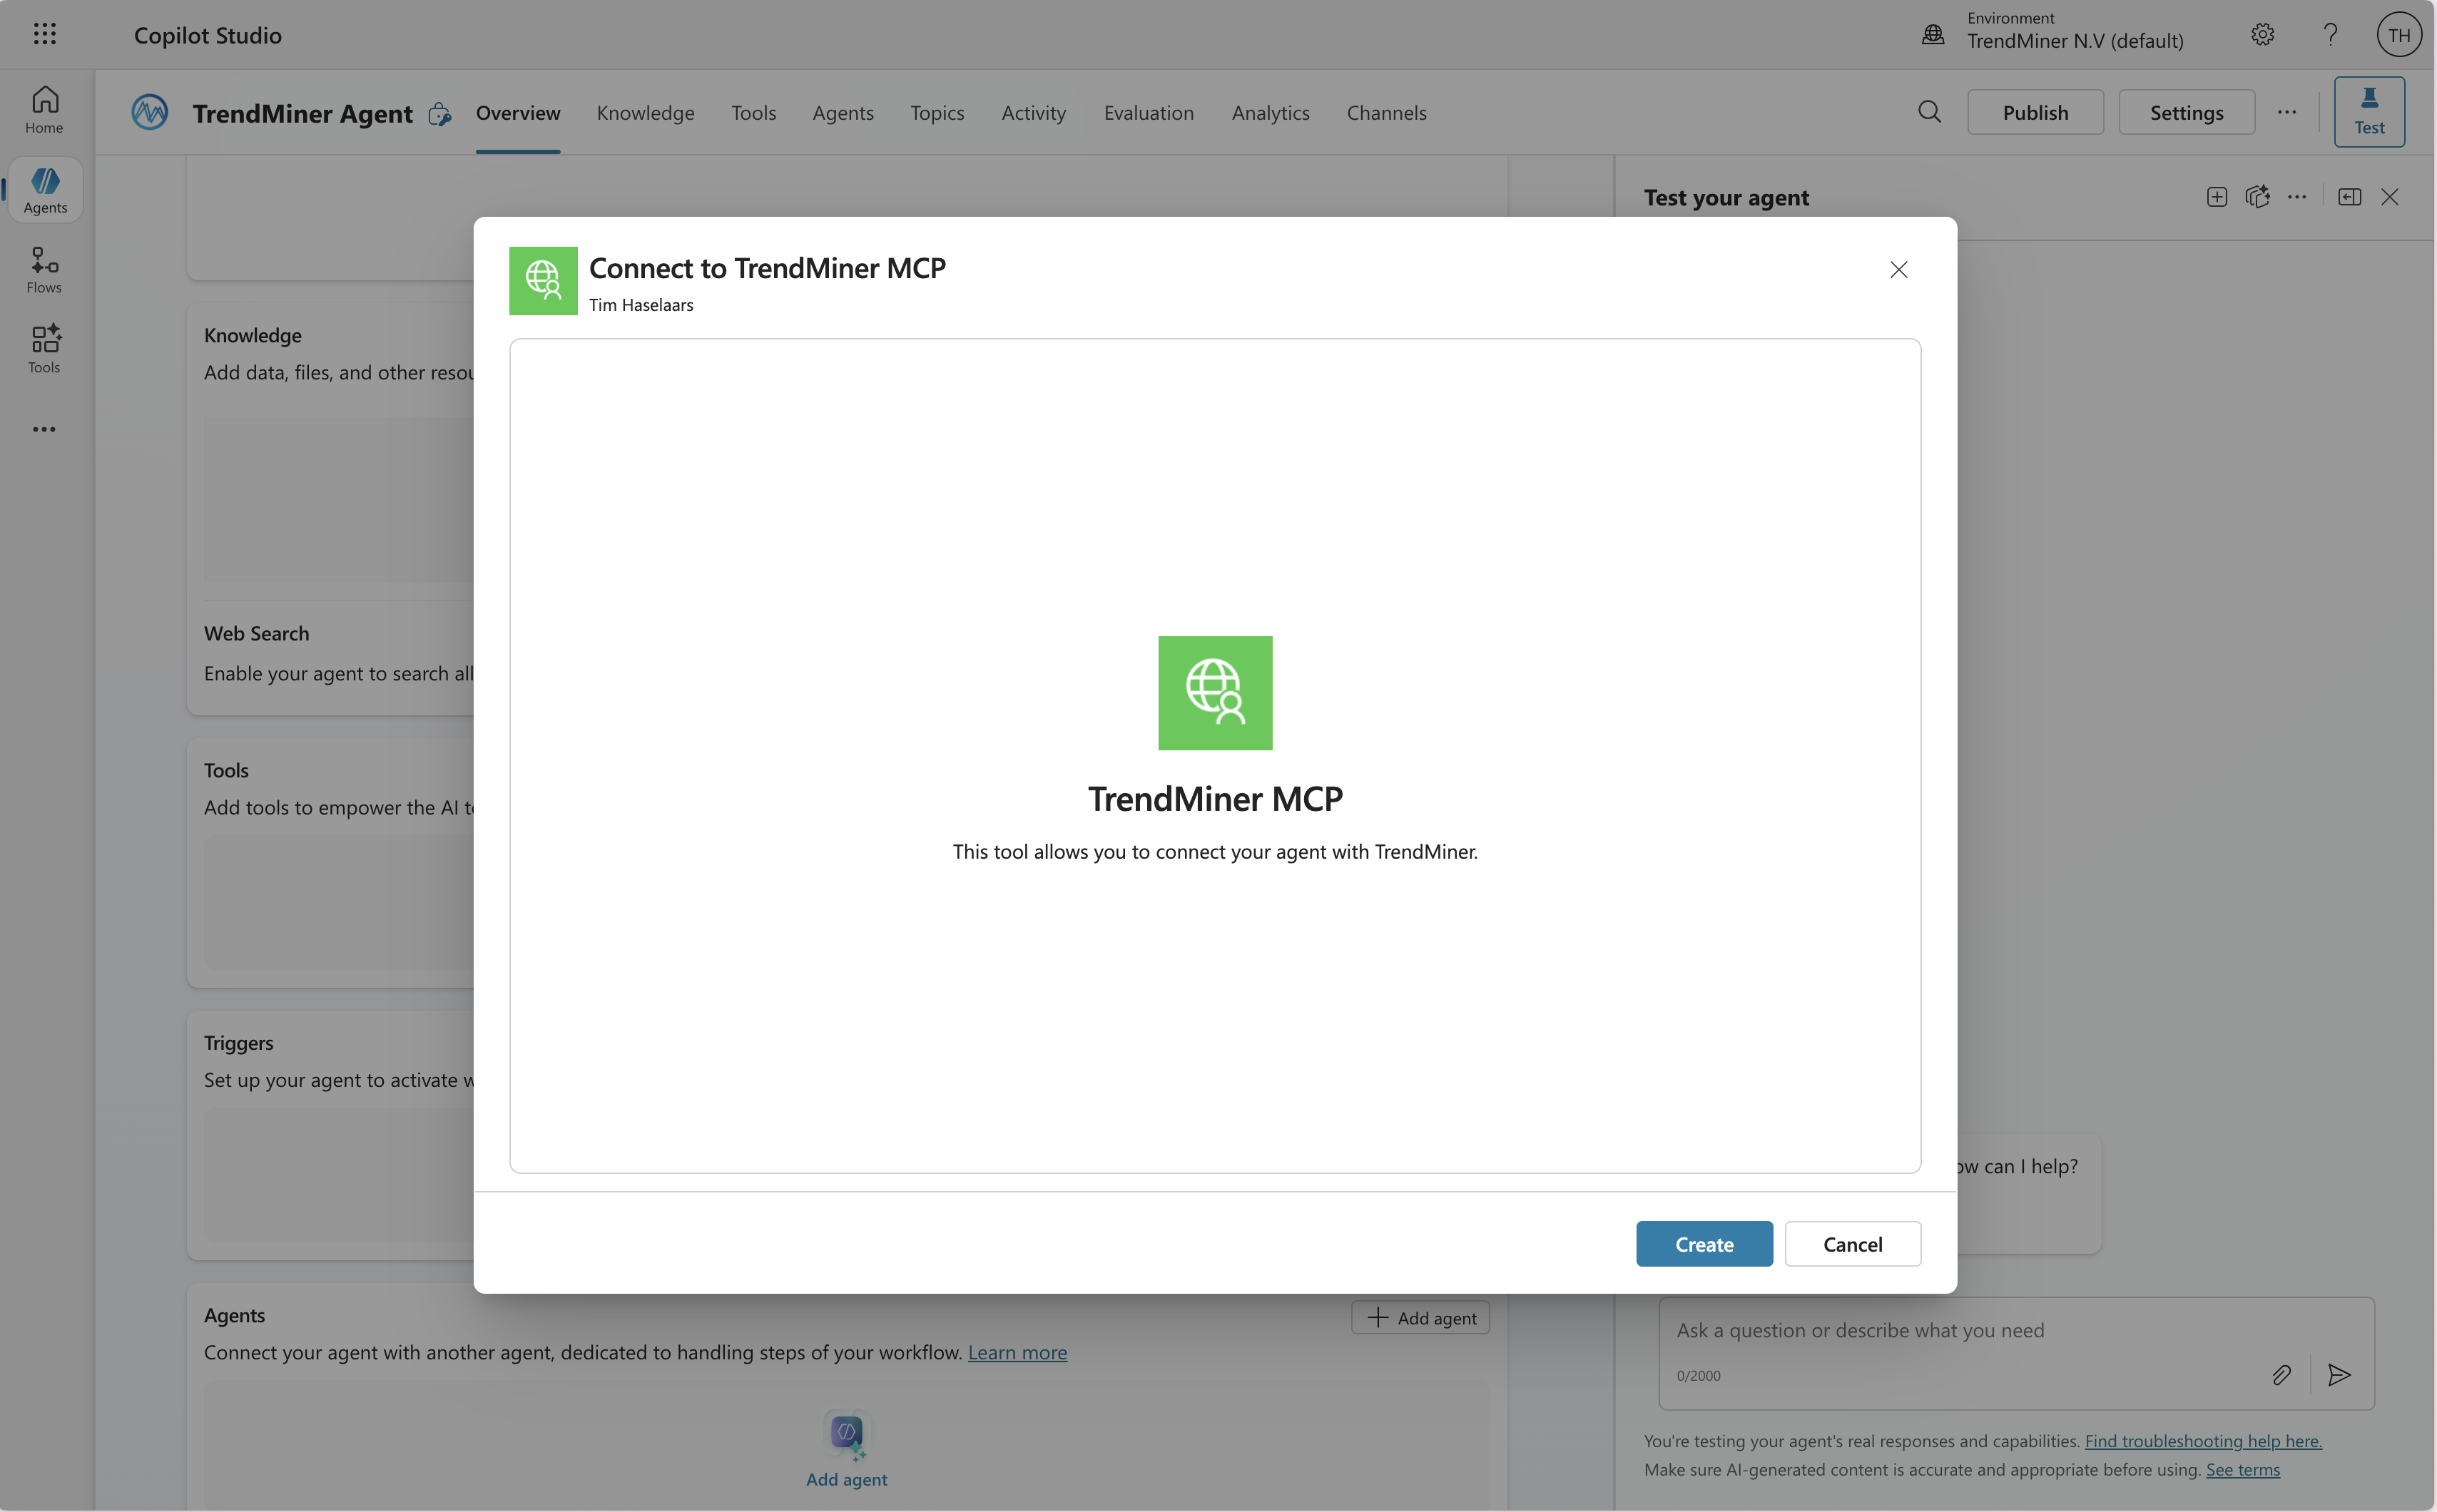Open test panel more options ellipsis
Screen dimensions: 2437x1512
[x=2296, y=197]
